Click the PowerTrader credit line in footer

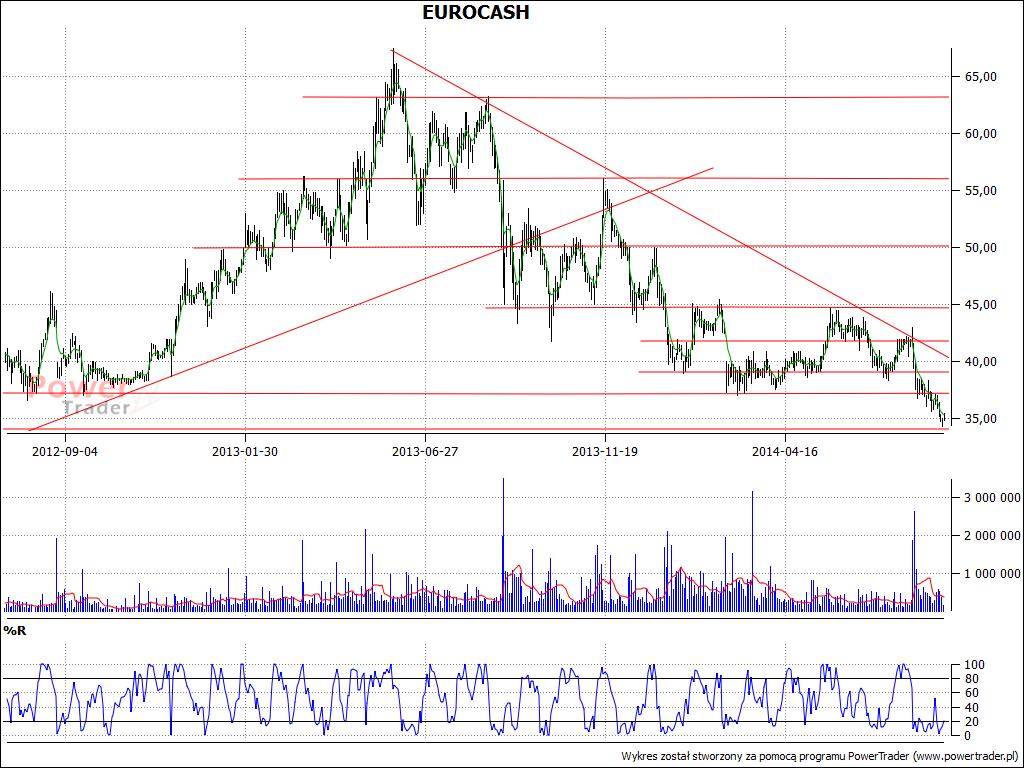(x=820, y=756)
